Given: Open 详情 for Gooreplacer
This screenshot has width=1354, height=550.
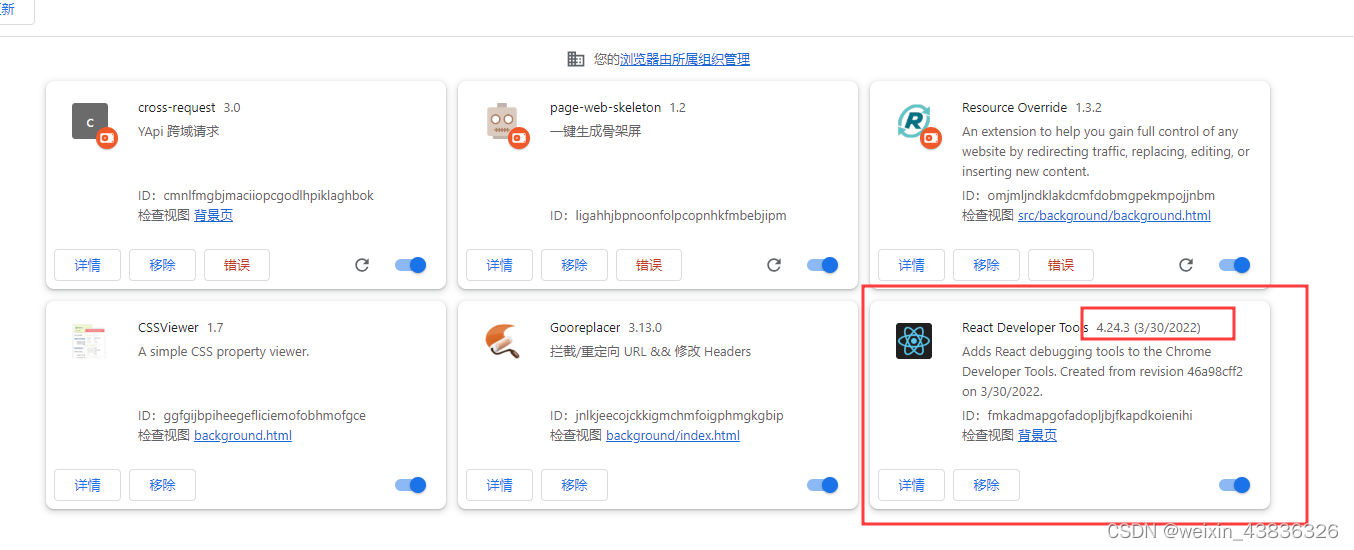Looking at the screenshot, I should coord(499,485).
